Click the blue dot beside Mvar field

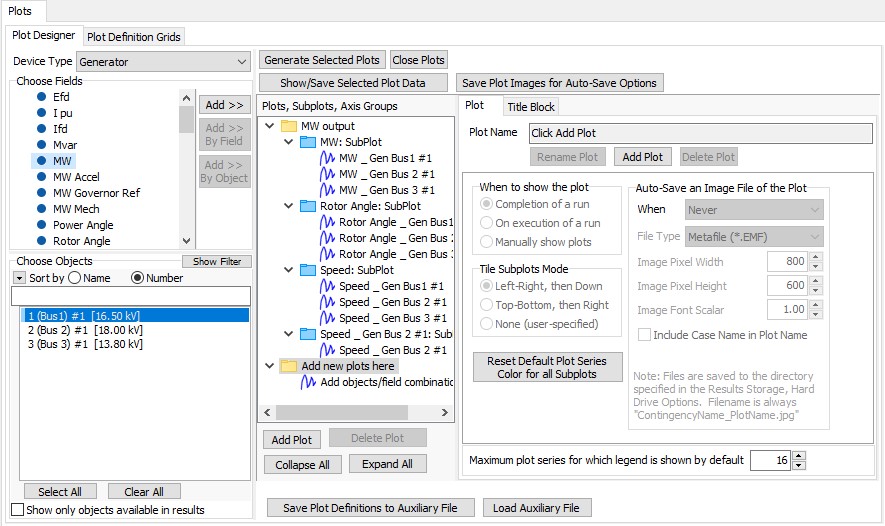[42, 145]
